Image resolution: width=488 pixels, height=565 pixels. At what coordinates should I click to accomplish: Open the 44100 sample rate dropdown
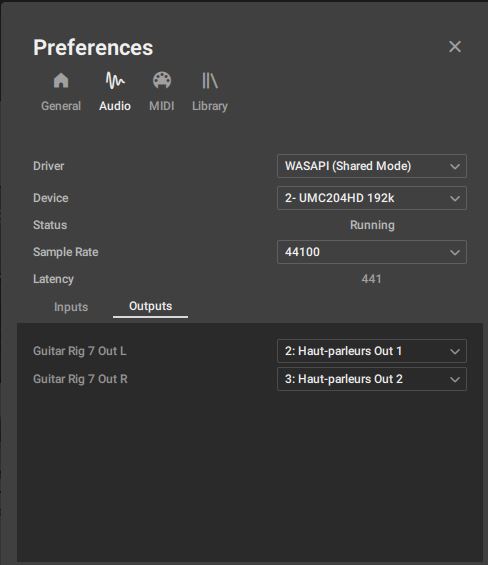click(372, 252)
